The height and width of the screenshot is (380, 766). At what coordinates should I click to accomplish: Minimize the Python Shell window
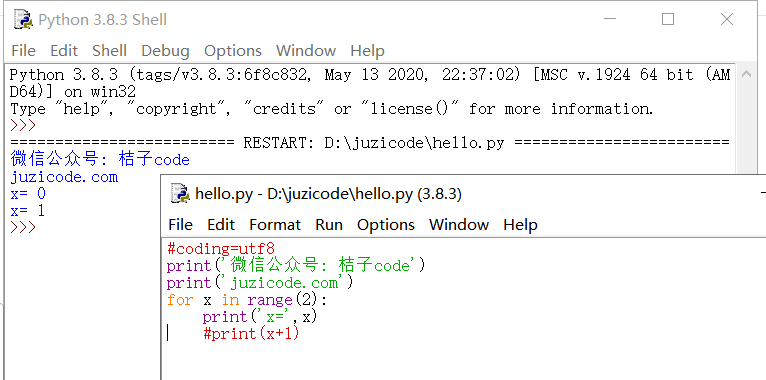pyautogui.click(x=609, y=20)
